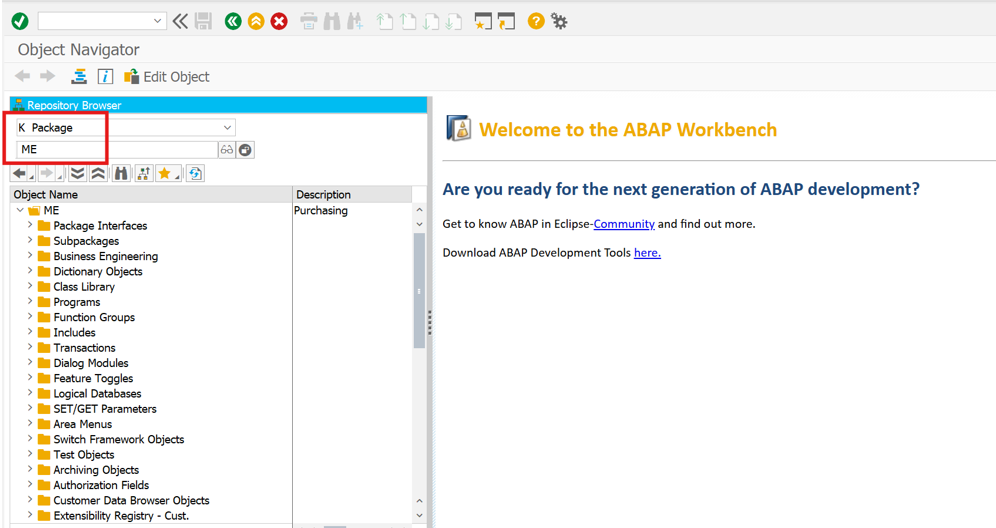The height and width of the screenshot is (528, 996).
Task: Open Help with the yellow question mark icon
Action: pyautogui.click(x=536, y=22)
